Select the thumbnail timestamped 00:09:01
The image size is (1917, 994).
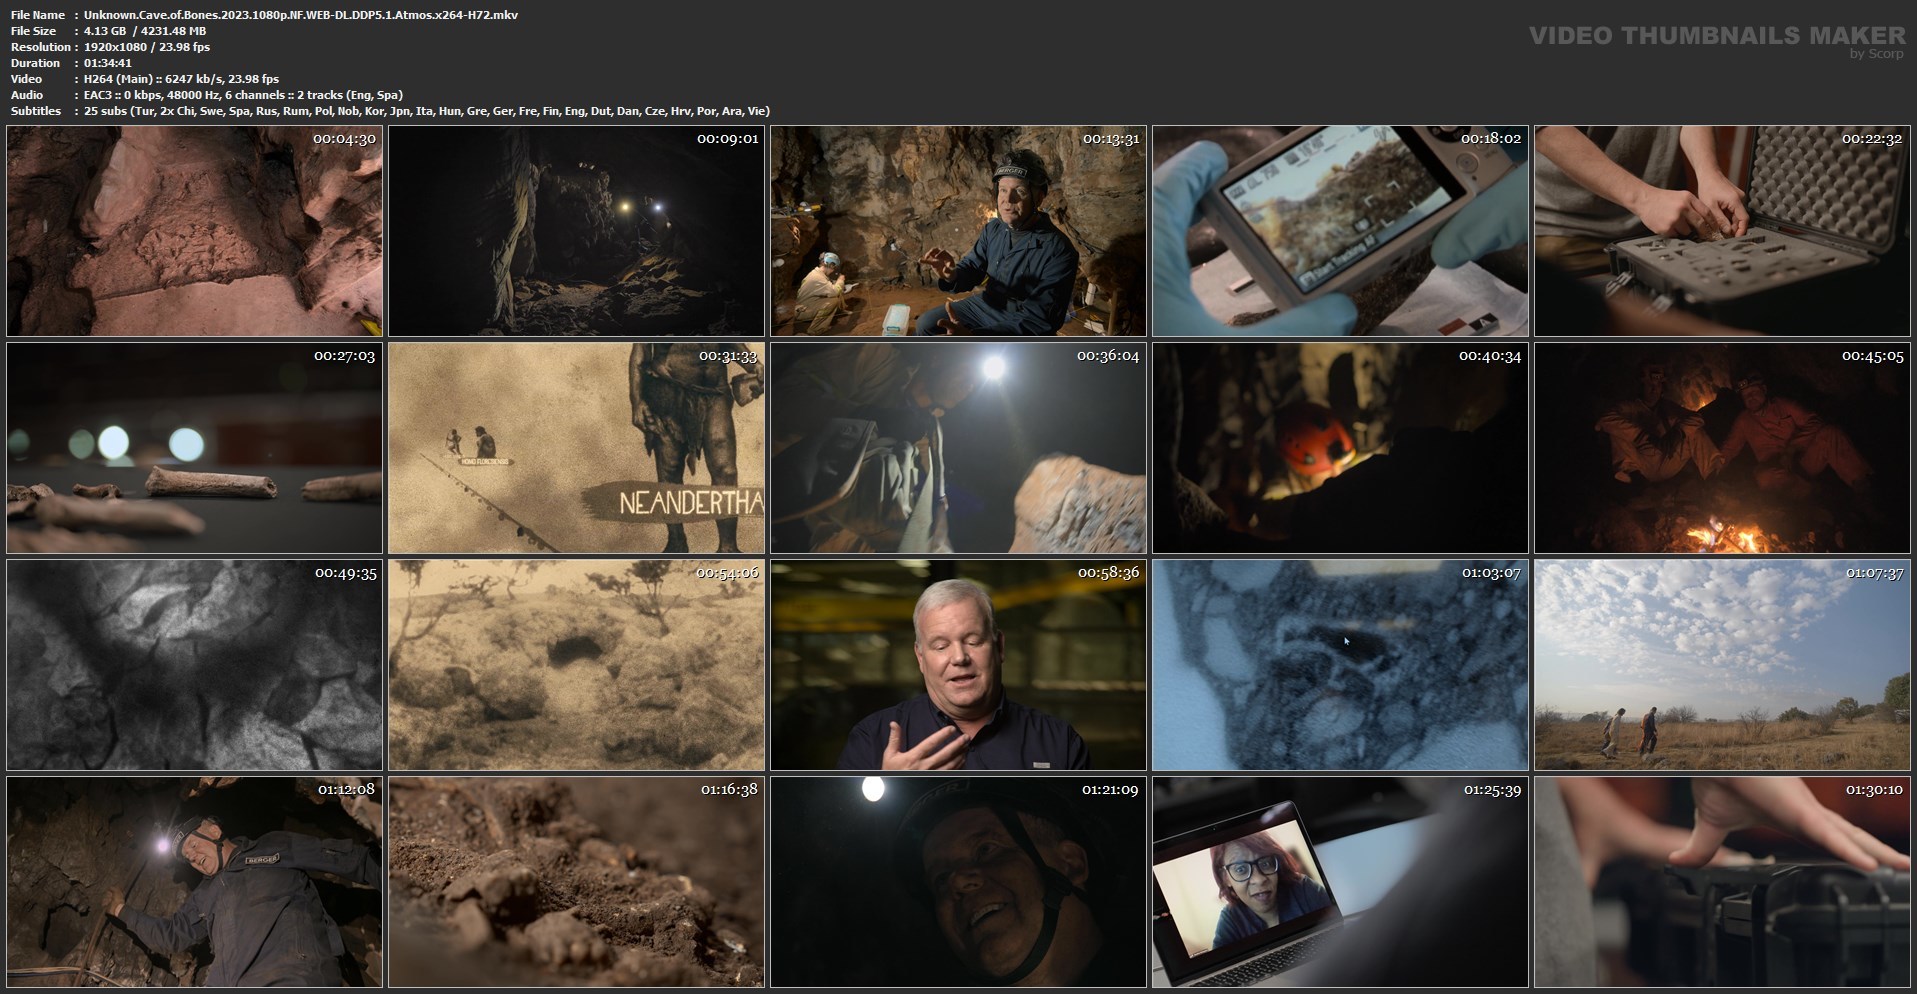coord(576,231)
